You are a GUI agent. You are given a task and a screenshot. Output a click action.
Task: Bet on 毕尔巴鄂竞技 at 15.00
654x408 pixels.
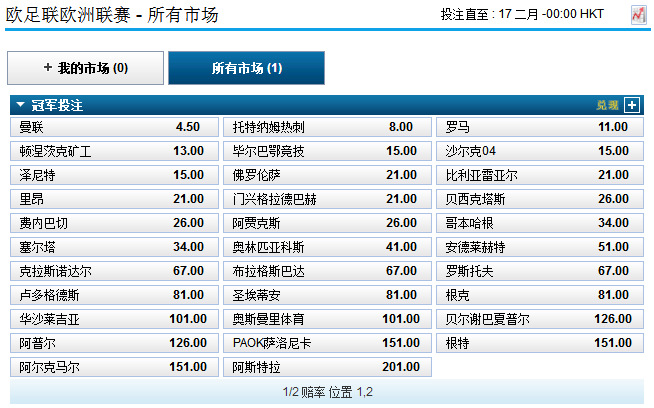(327, 151)
